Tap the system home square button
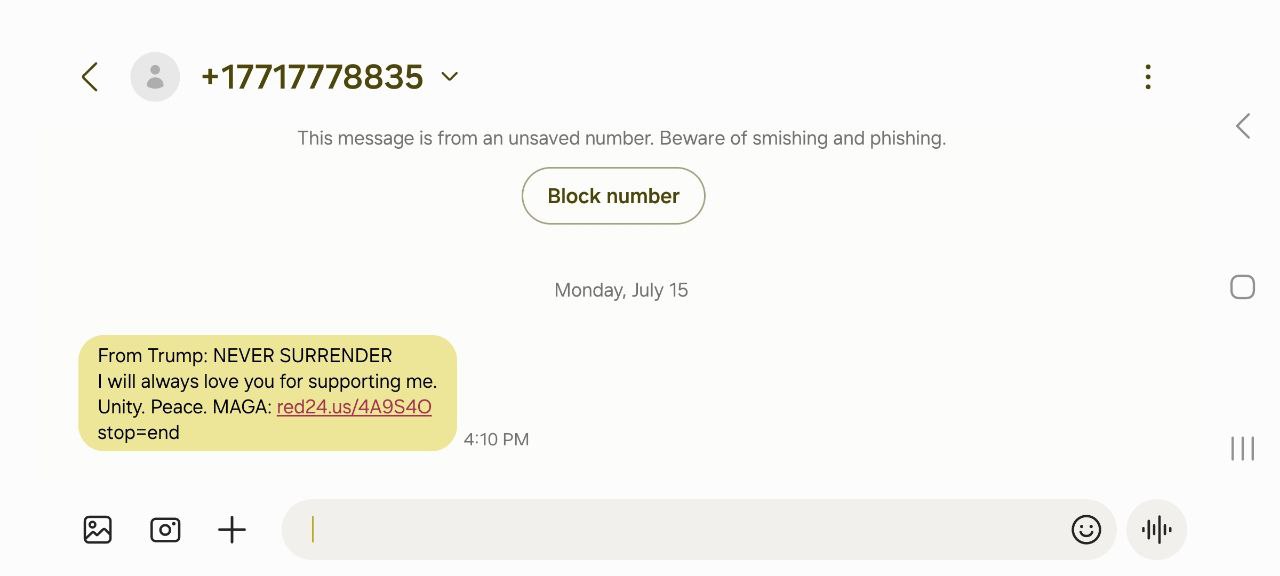The width and height of the screenshot is (1280, 576). click(x=1242, y=287)
